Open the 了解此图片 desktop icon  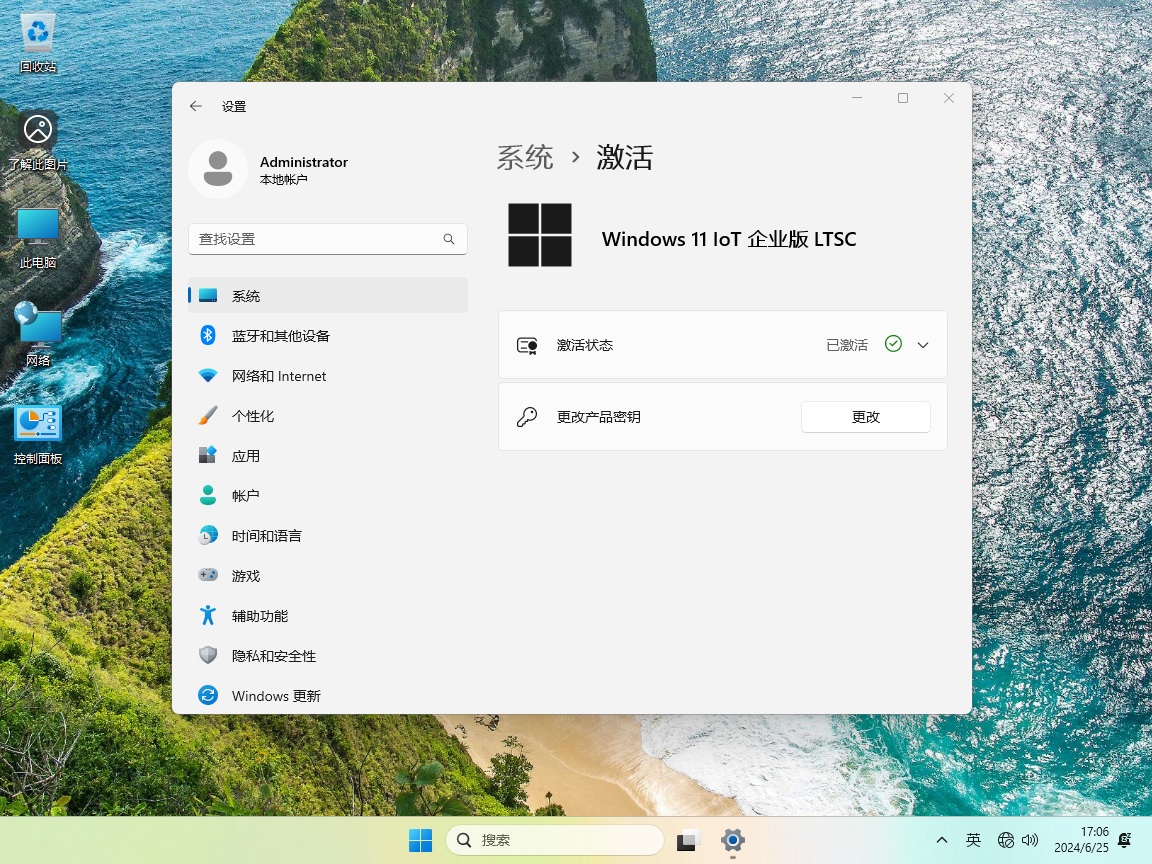[x=37, y=141]
